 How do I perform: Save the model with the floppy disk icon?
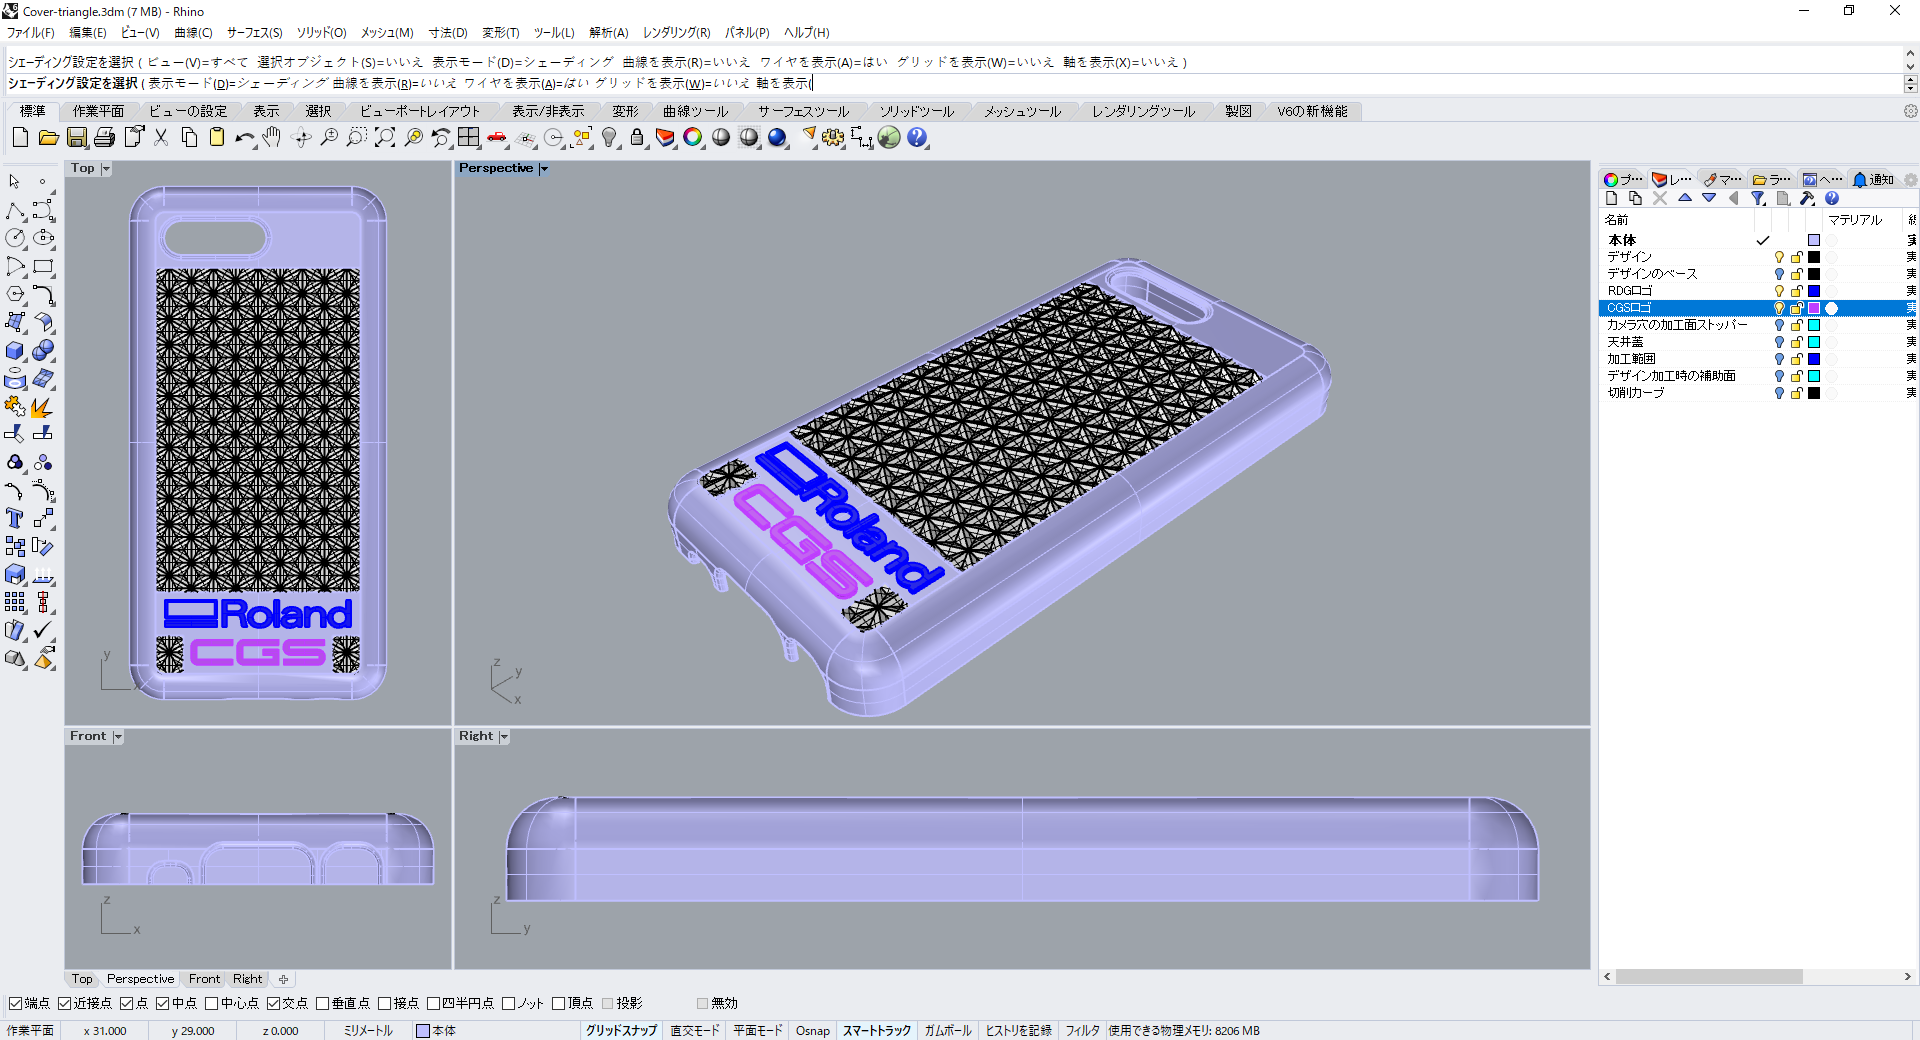(77, 138)
